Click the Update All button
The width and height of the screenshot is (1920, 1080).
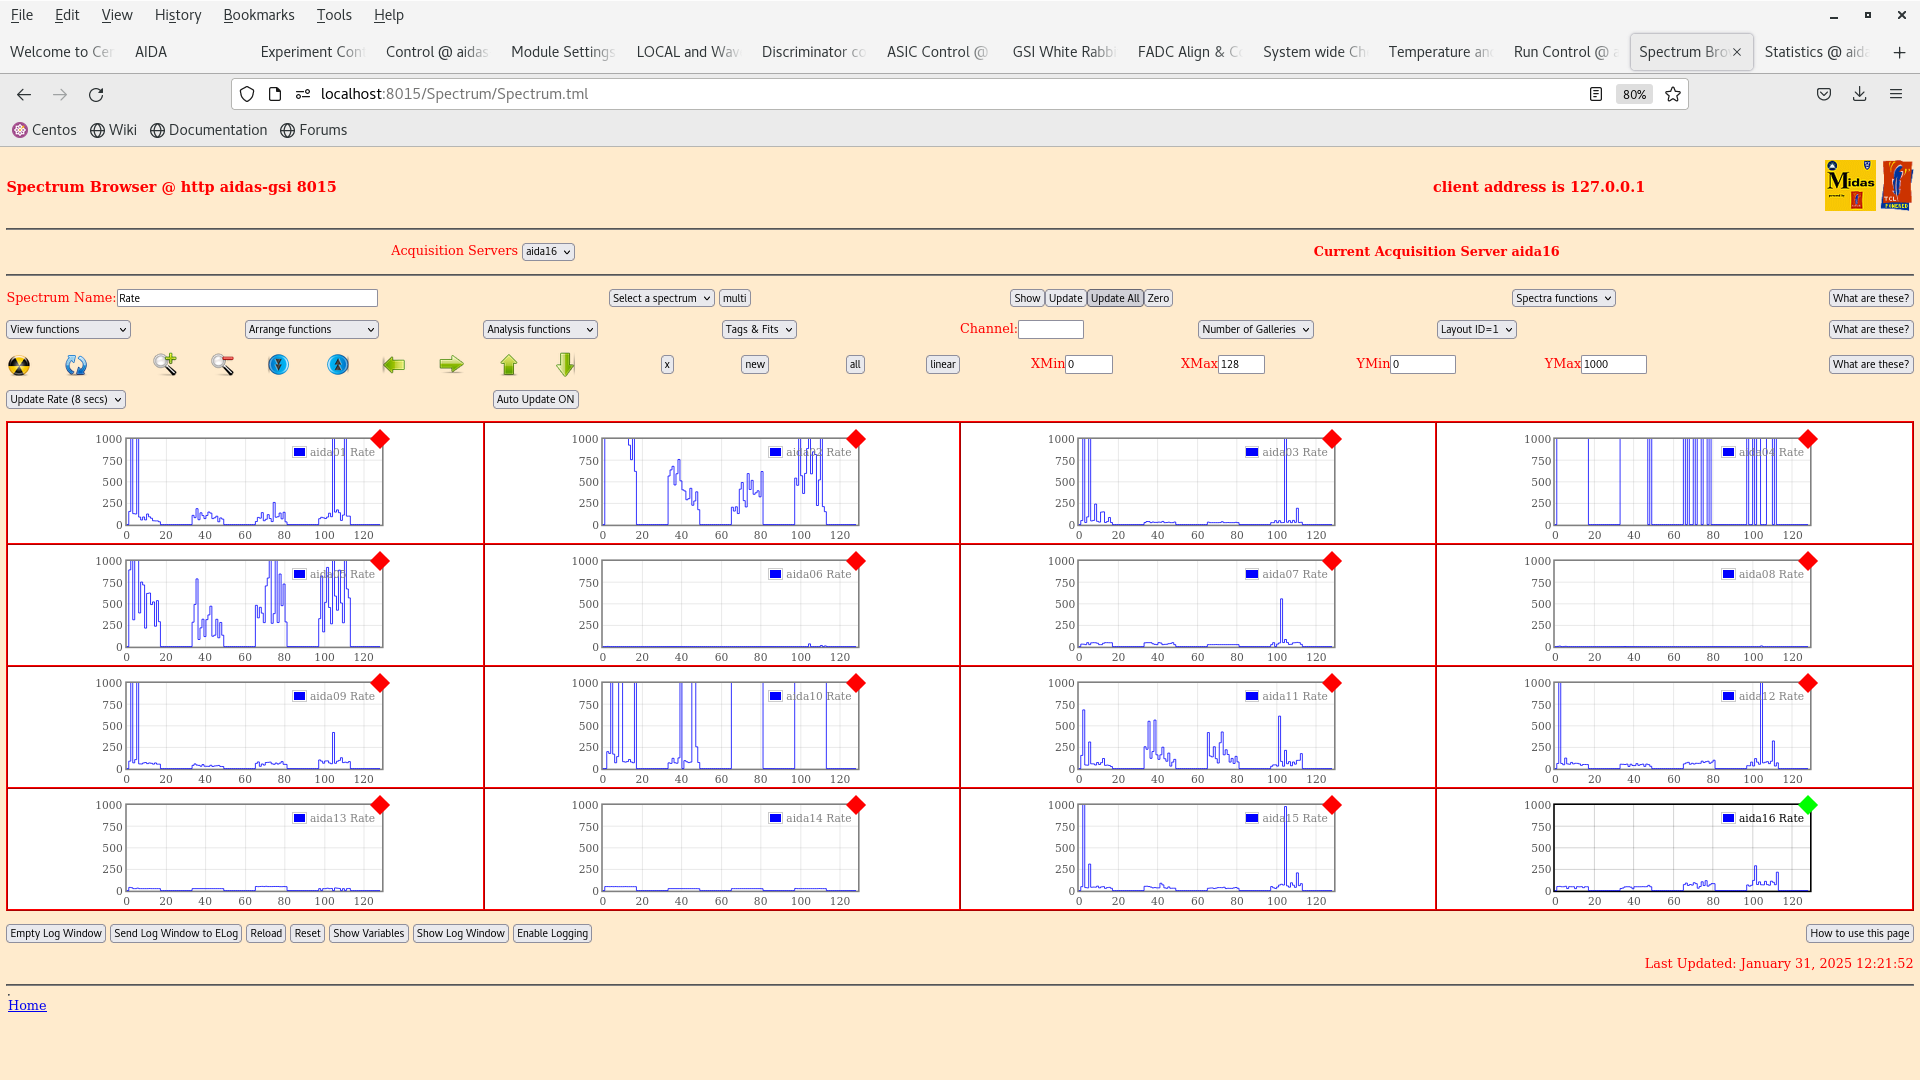[1114, 298]
